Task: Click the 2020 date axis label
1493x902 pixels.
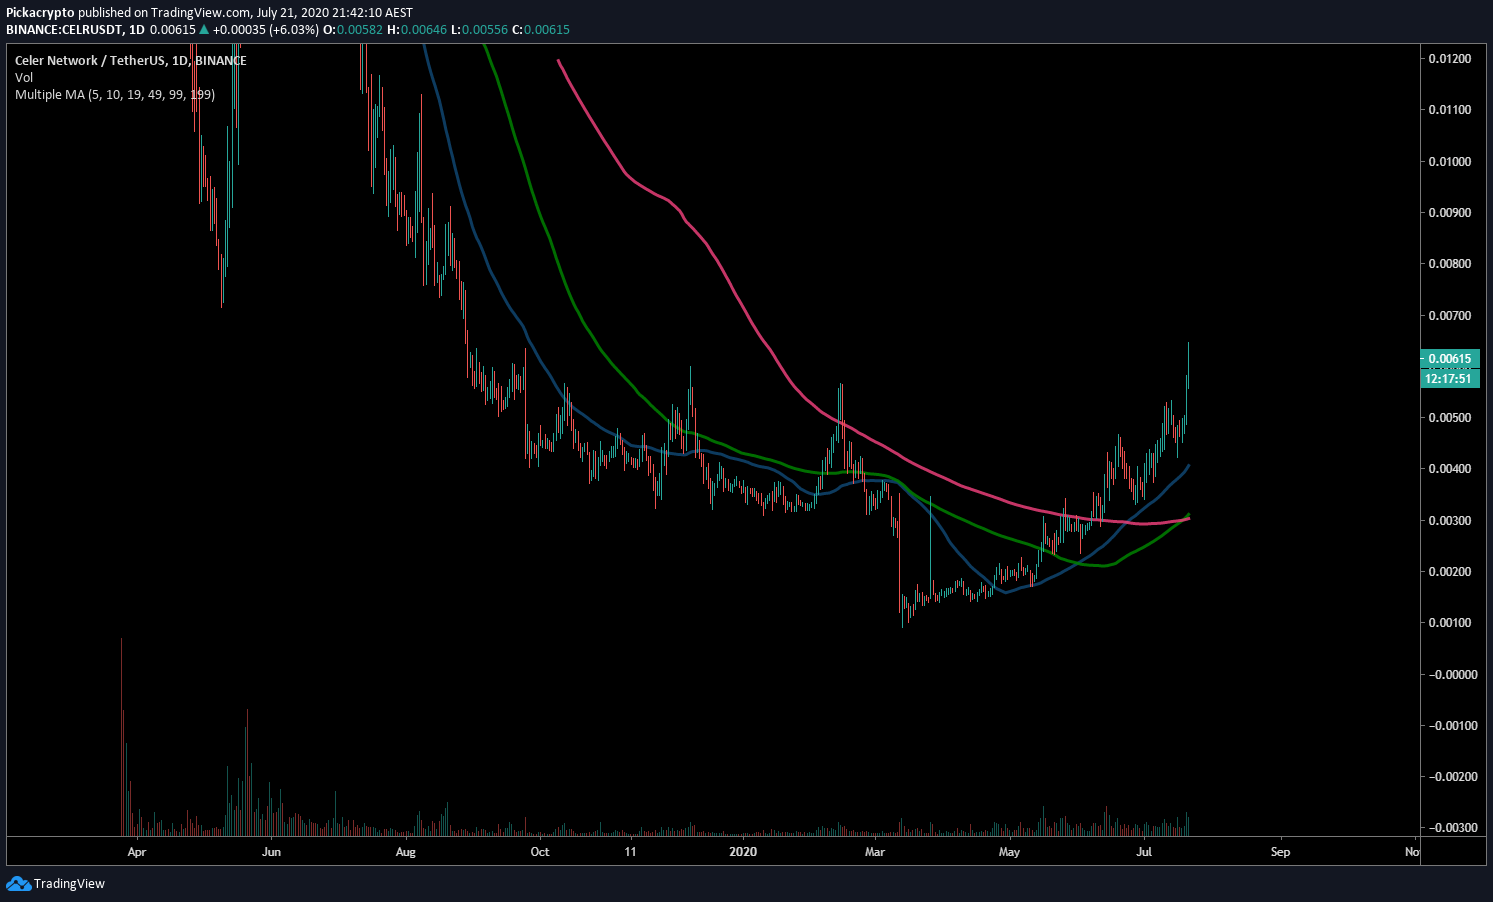Action: [x=743, y=852]
